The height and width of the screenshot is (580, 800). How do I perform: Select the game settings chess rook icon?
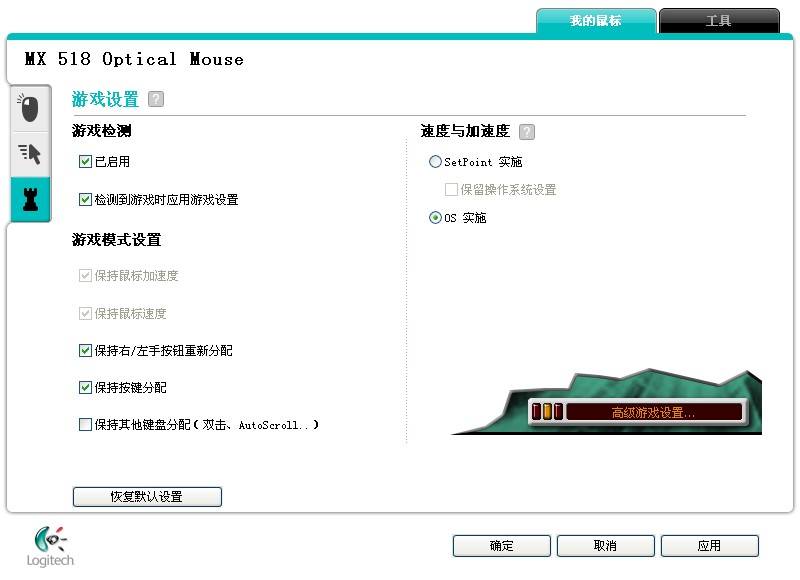click(x=30, y=199)
